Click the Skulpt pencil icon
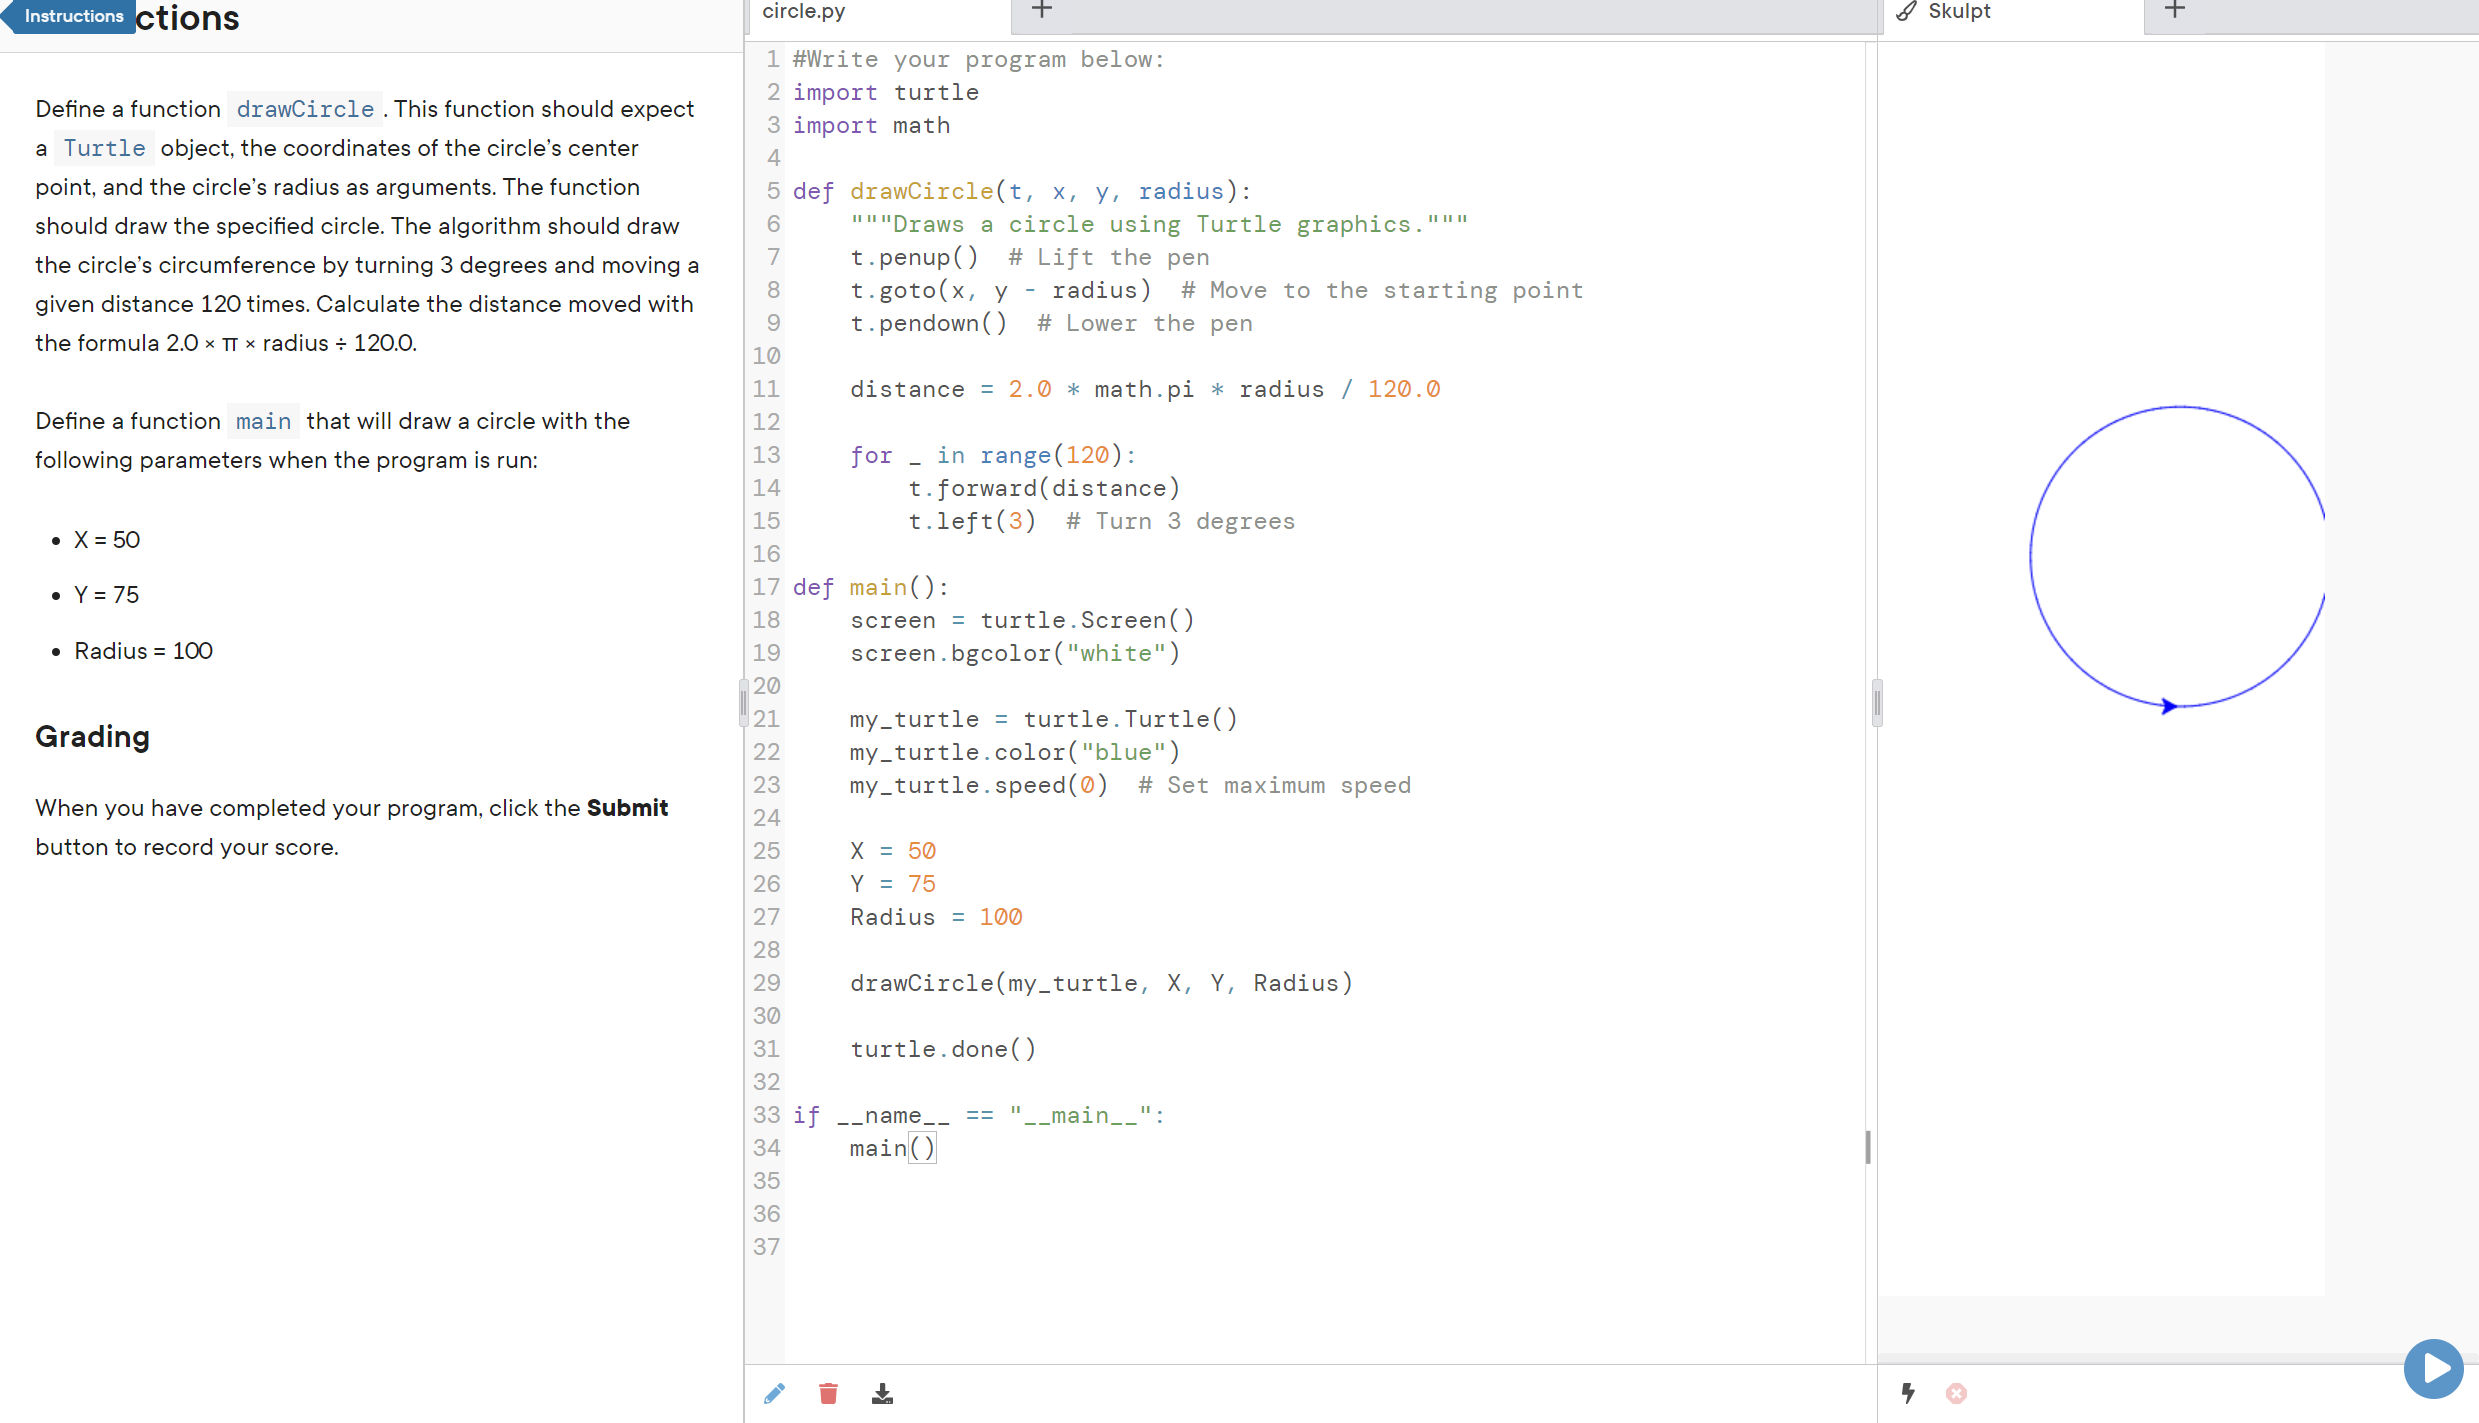 tap(1905, 11)
